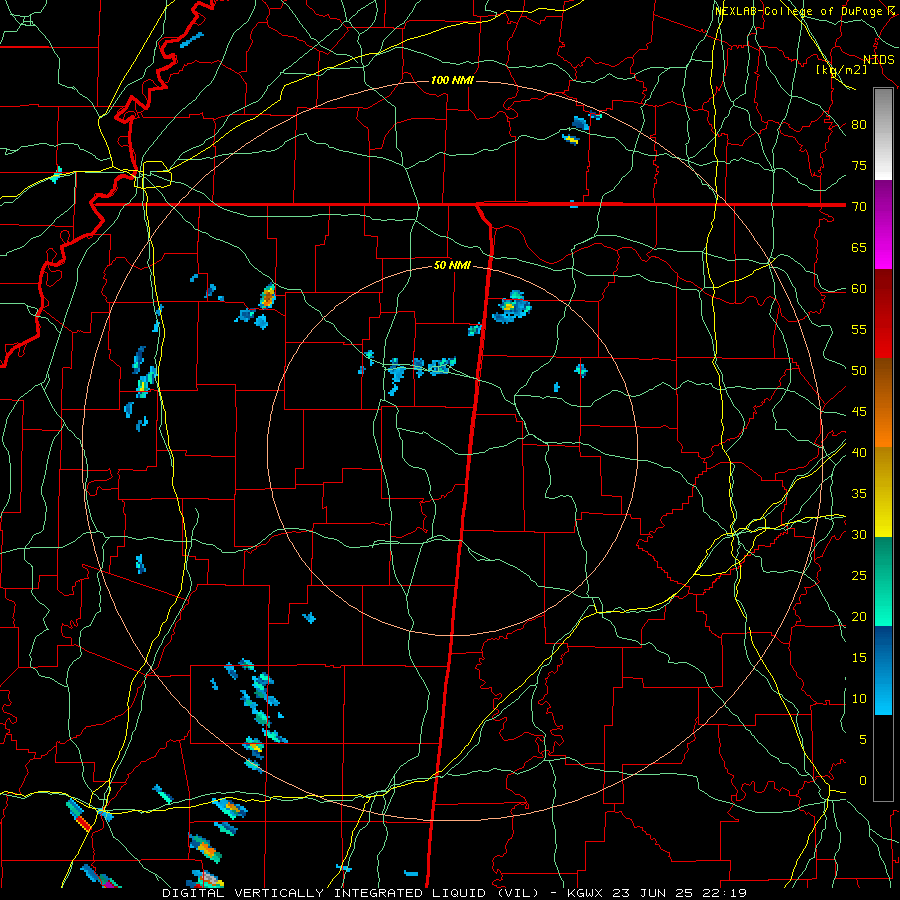
Task: Select the 20 value on the VIL scale
Action: [859, 616]
